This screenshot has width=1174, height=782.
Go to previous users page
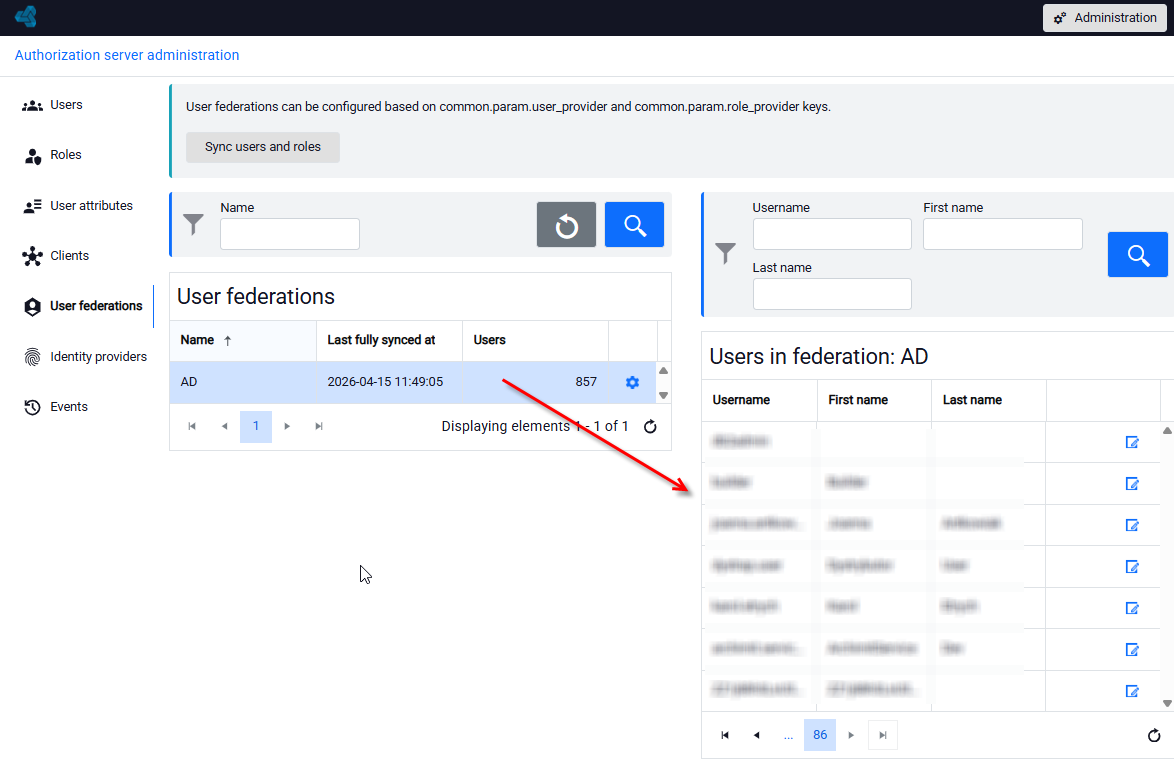757,736
